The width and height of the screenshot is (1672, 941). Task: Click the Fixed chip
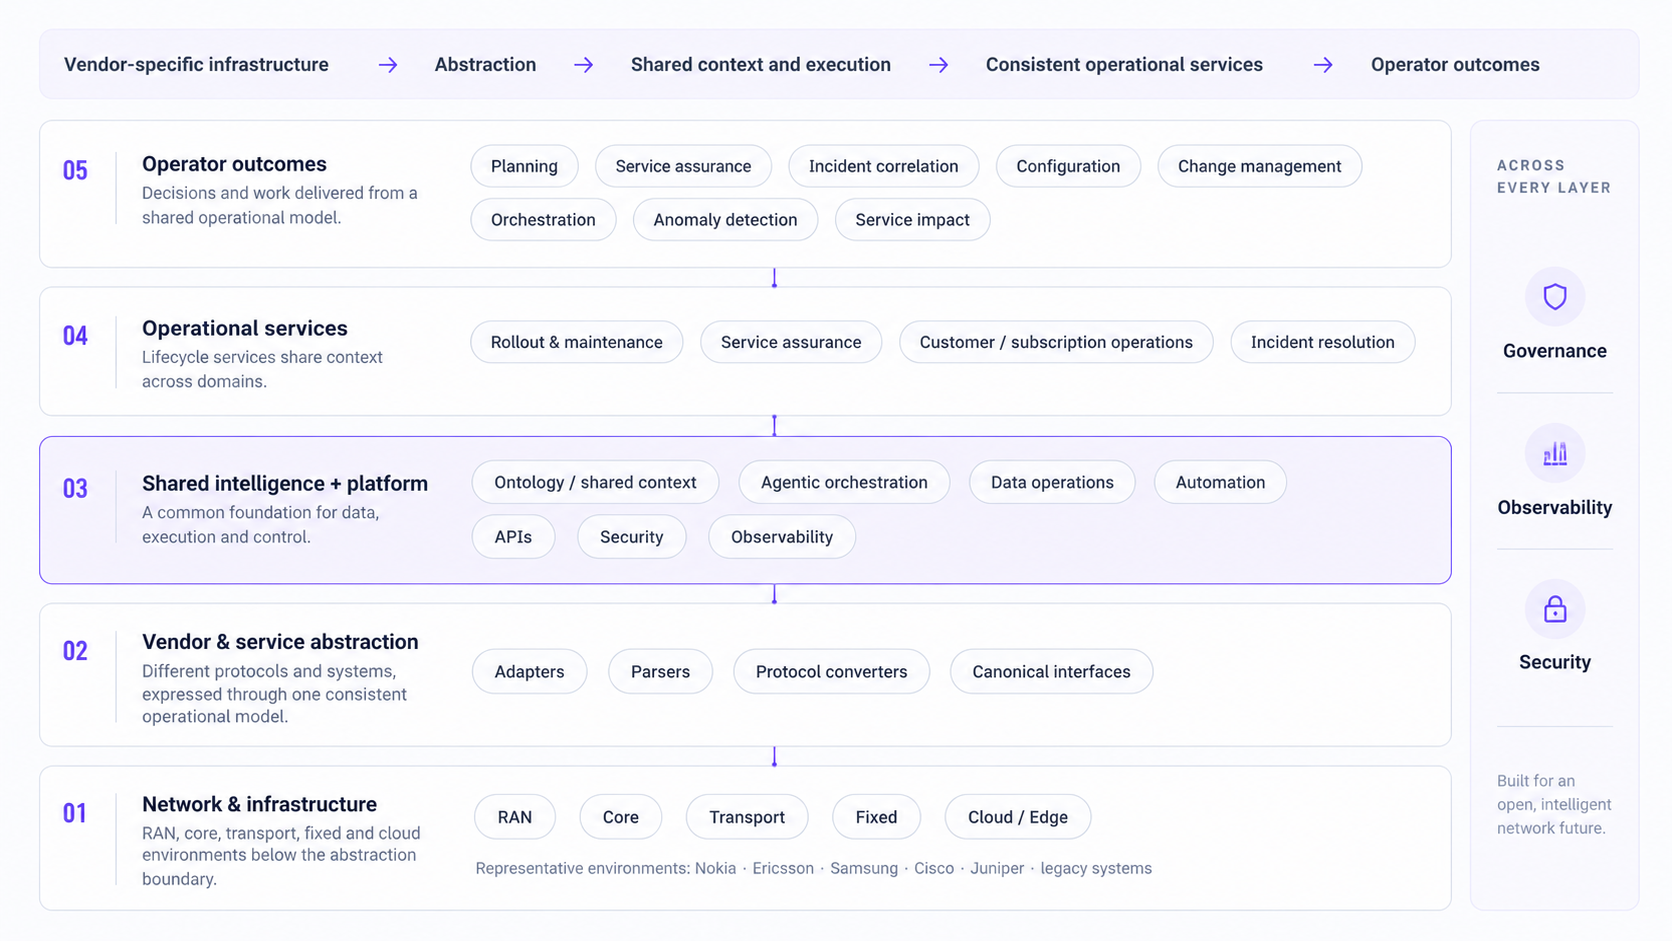point(876,817)
